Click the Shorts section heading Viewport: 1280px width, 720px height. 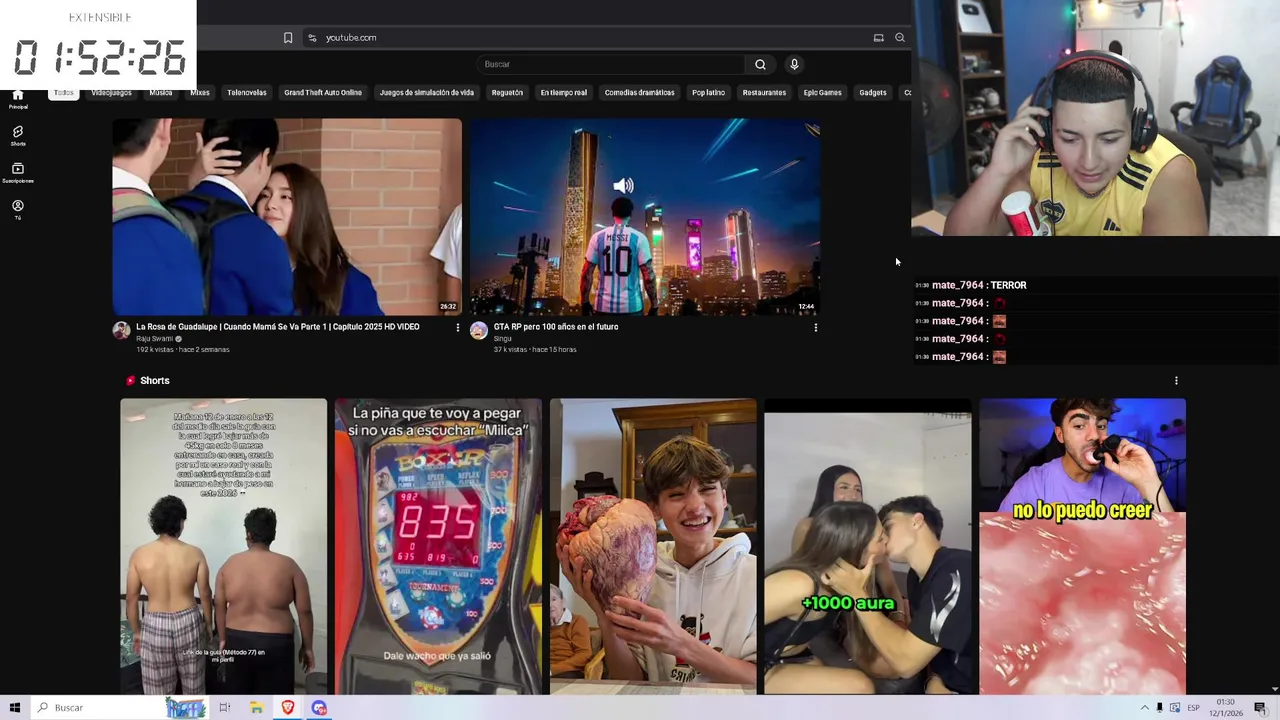pos(154,381)
